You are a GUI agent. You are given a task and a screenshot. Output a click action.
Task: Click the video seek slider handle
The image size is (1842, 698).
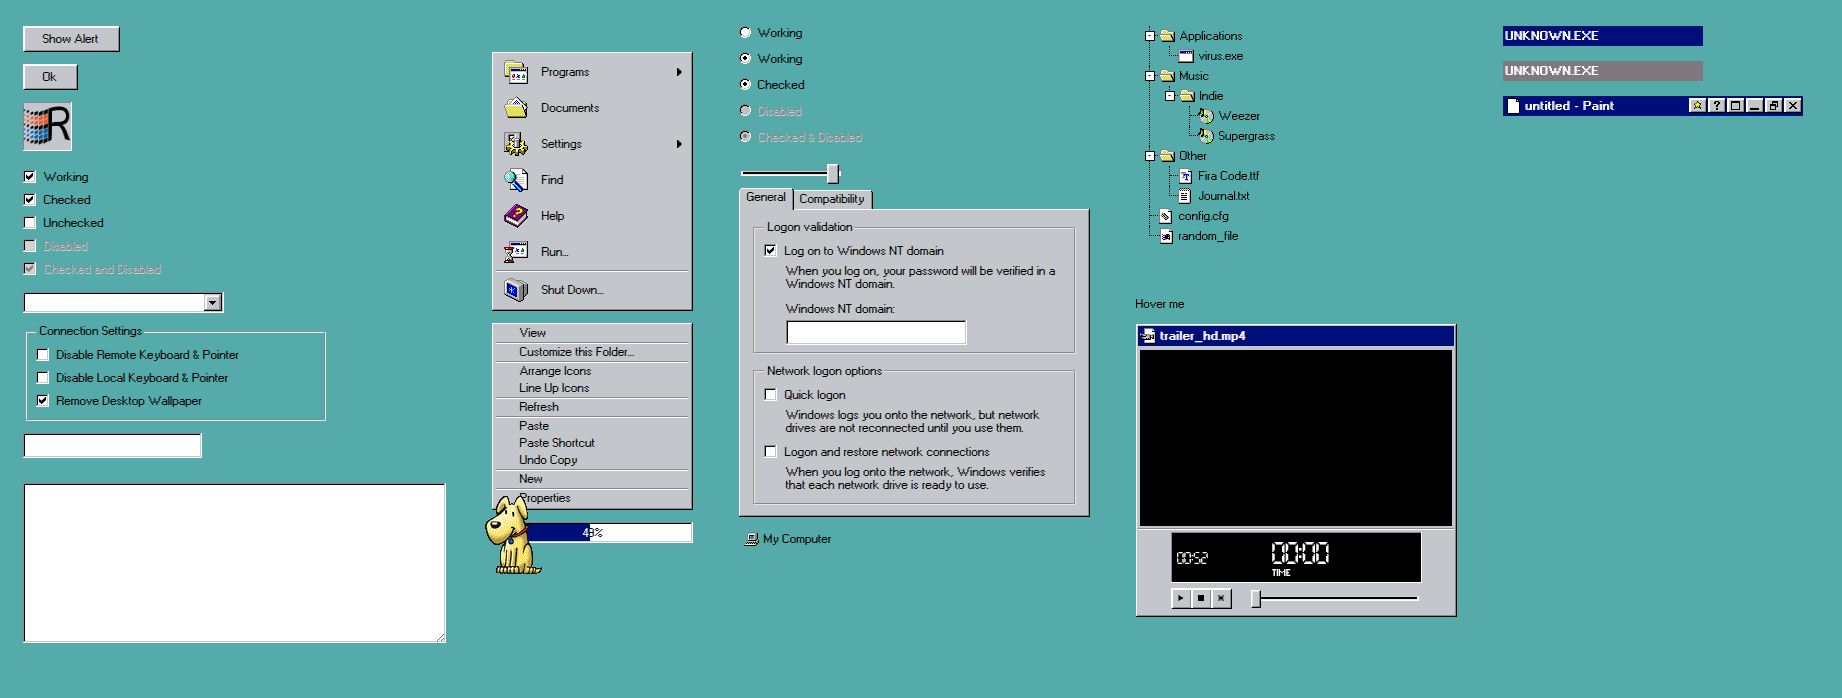click(x=1256, y=598)
